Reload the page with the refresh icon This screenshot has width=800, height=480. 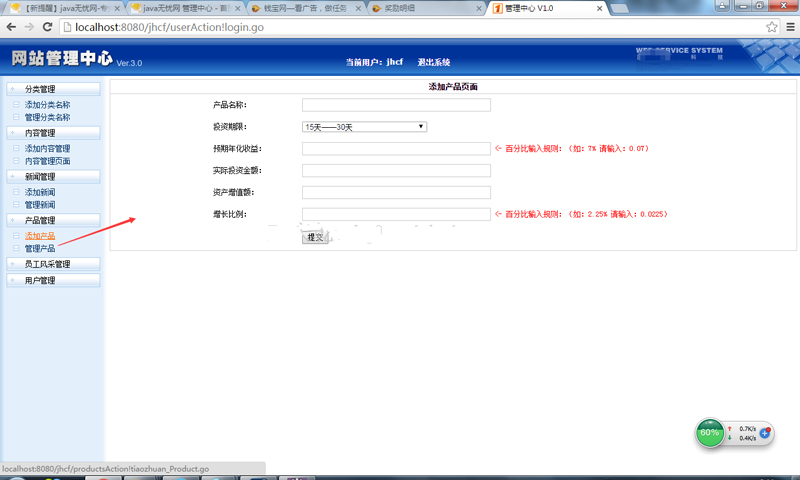point(47,27)
